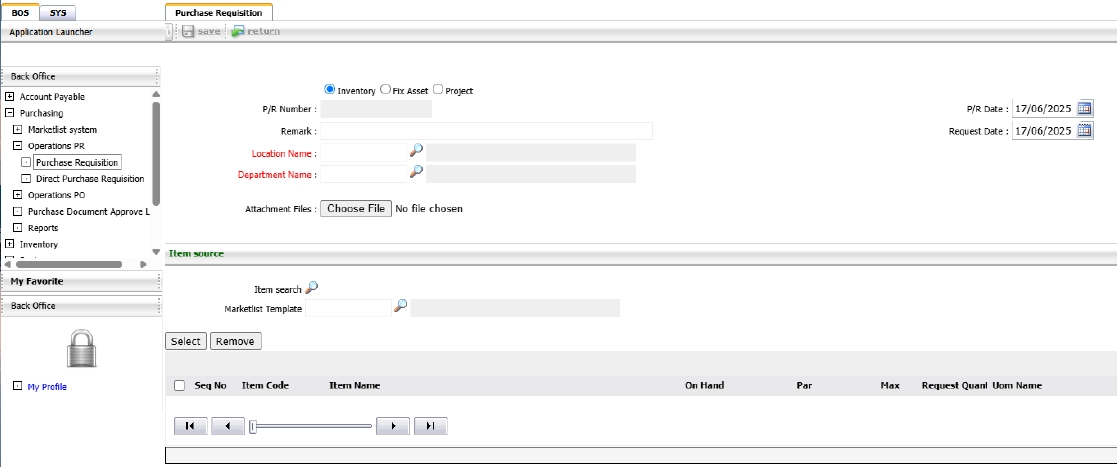Click the return toolbar icon

coord(238,32)
